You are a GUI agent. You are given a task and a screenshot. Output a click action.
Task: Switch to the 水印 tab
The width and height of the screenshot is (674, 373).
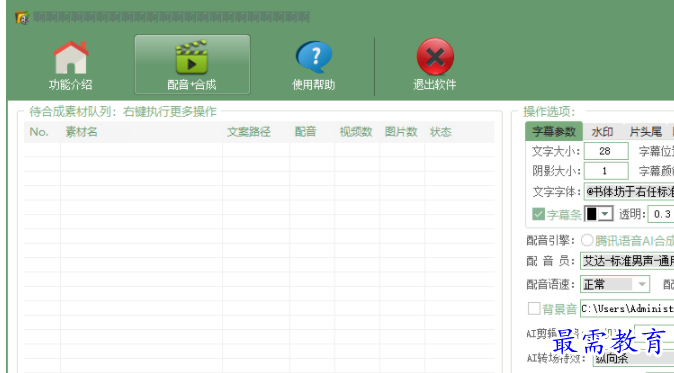coord(602,132)
